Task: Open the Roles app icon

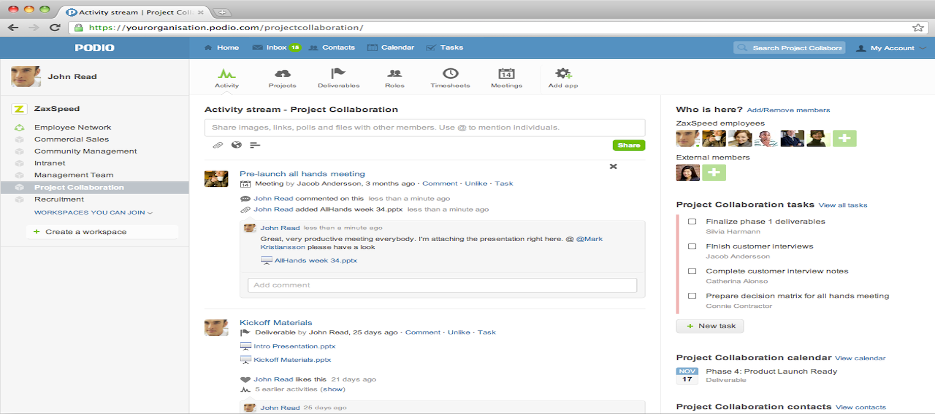Action: pos(394,73)
